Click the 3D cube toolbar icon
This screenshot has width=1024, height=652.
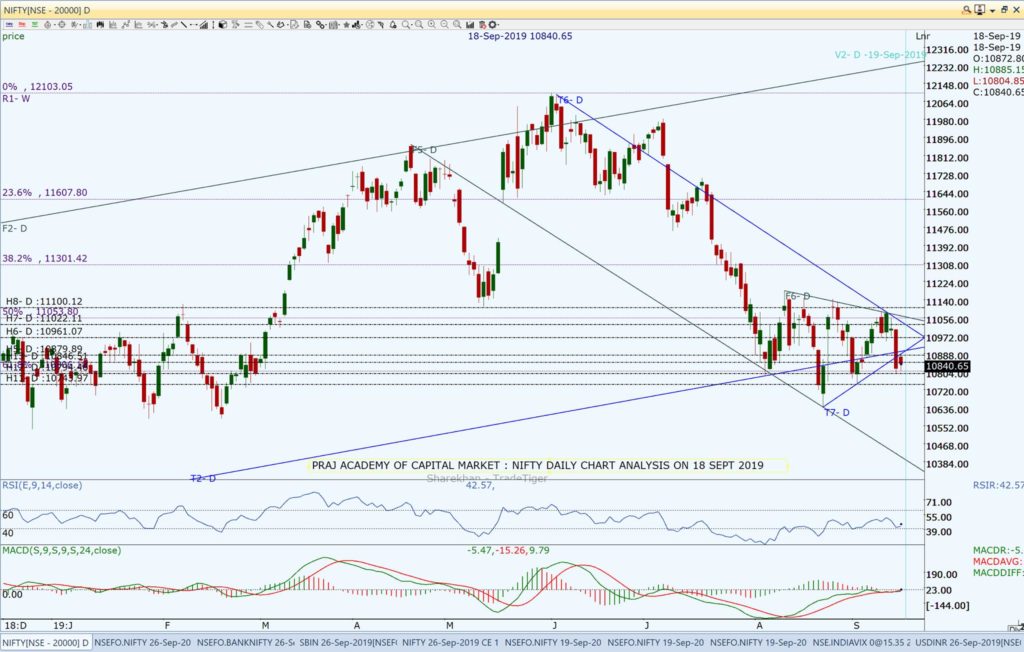pos(222,25)
